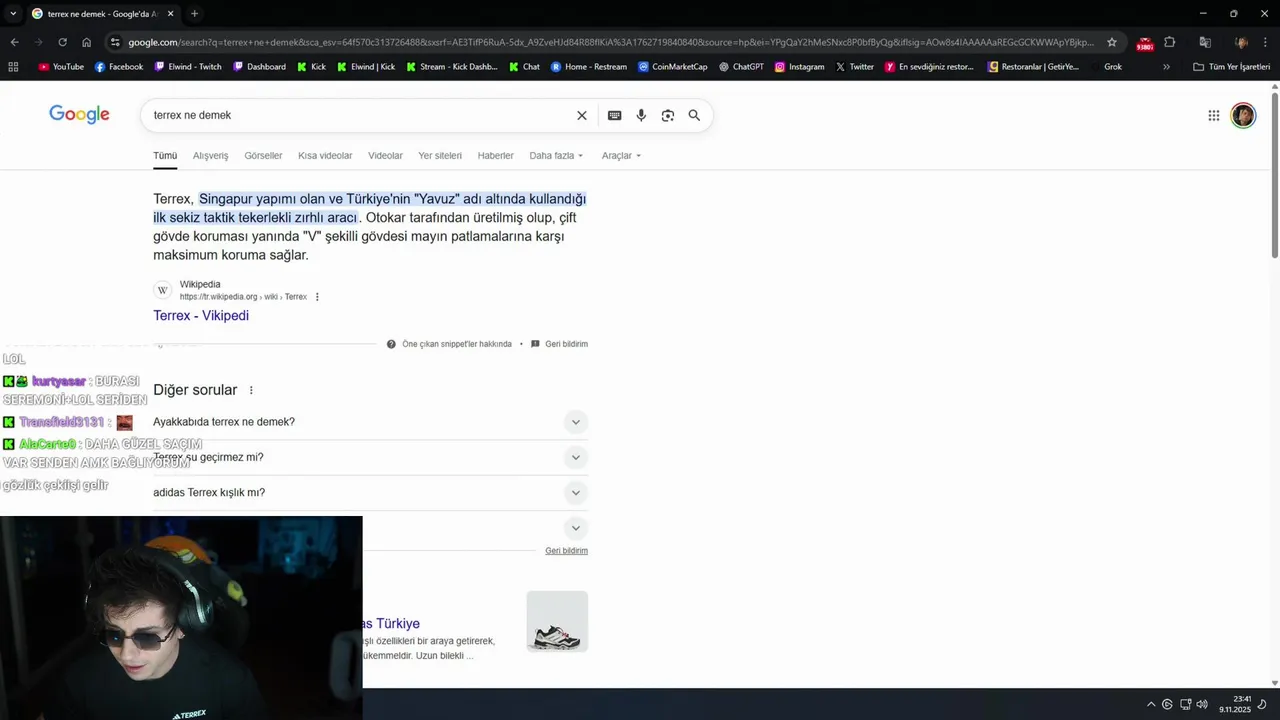Screen dimensions: 1280x720
Task: View site information in the address bar
Action: point(115,42)
